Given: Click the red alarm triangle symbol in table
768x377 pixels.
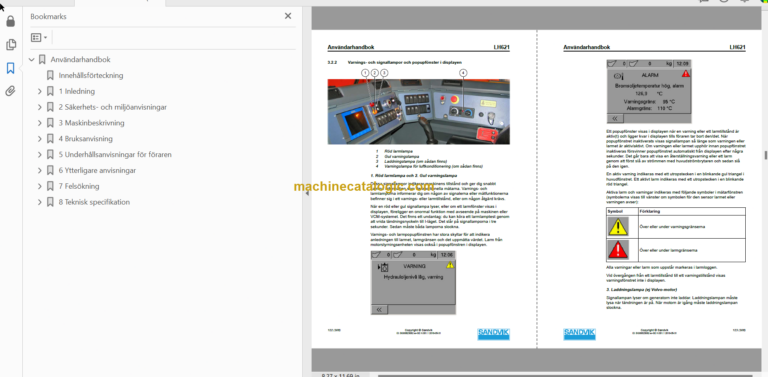Looking at the screenshot, I should [x=618, y=250].
